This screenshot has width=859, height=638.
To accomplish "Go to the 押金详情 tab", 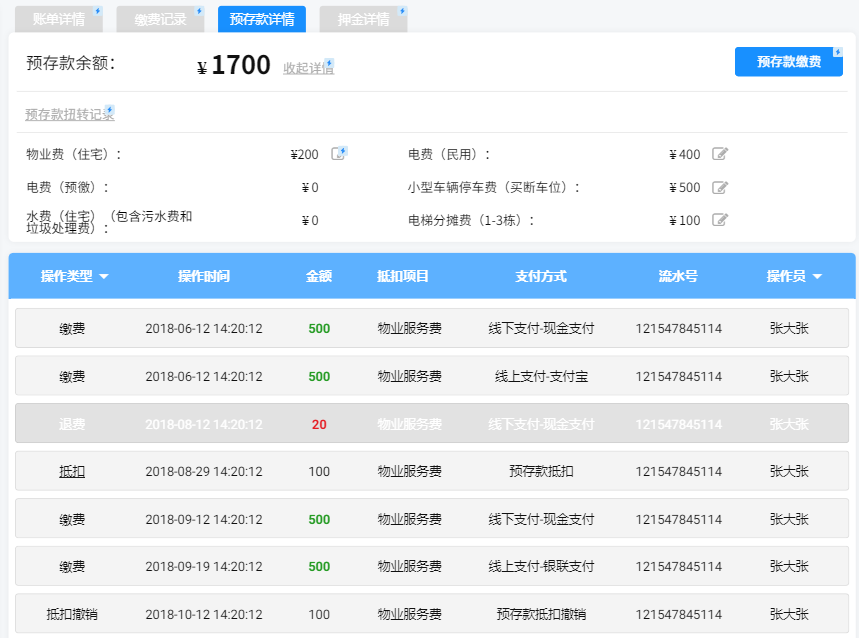I will [362, 19].
